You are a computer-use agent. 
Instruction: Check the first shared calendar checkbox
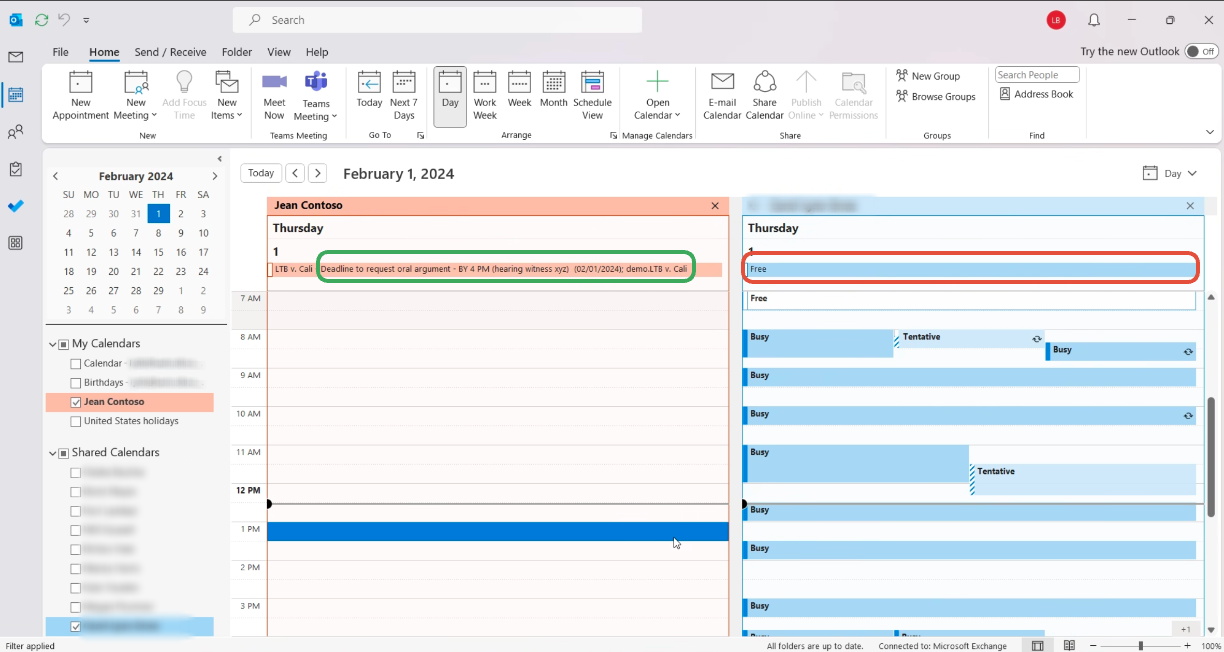76,472
